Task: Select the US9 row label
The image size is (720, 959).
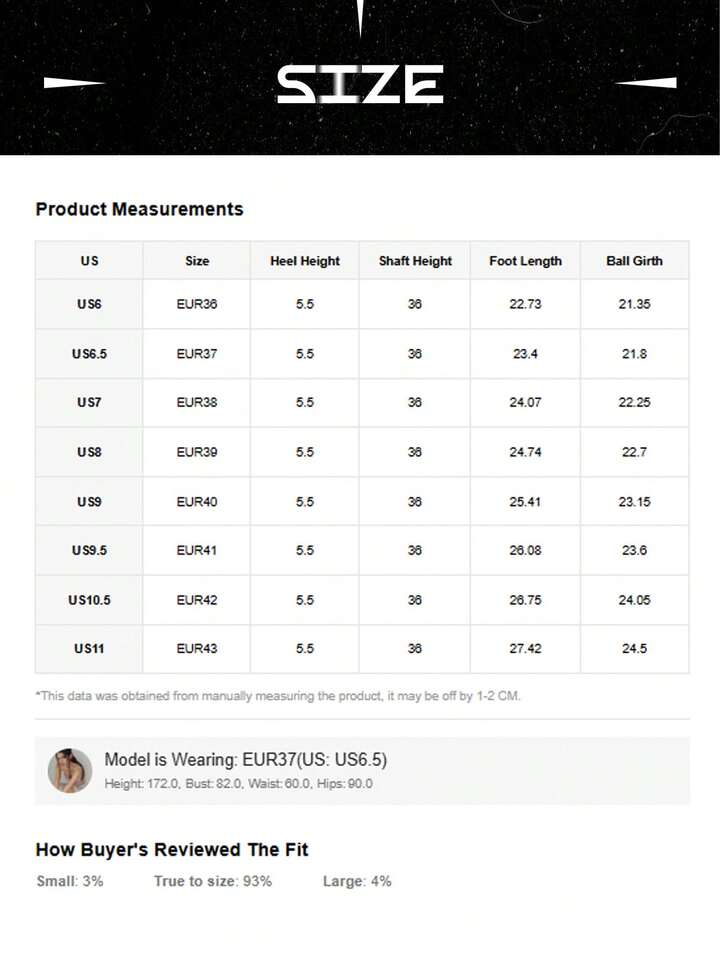Action: click(89, 502)
